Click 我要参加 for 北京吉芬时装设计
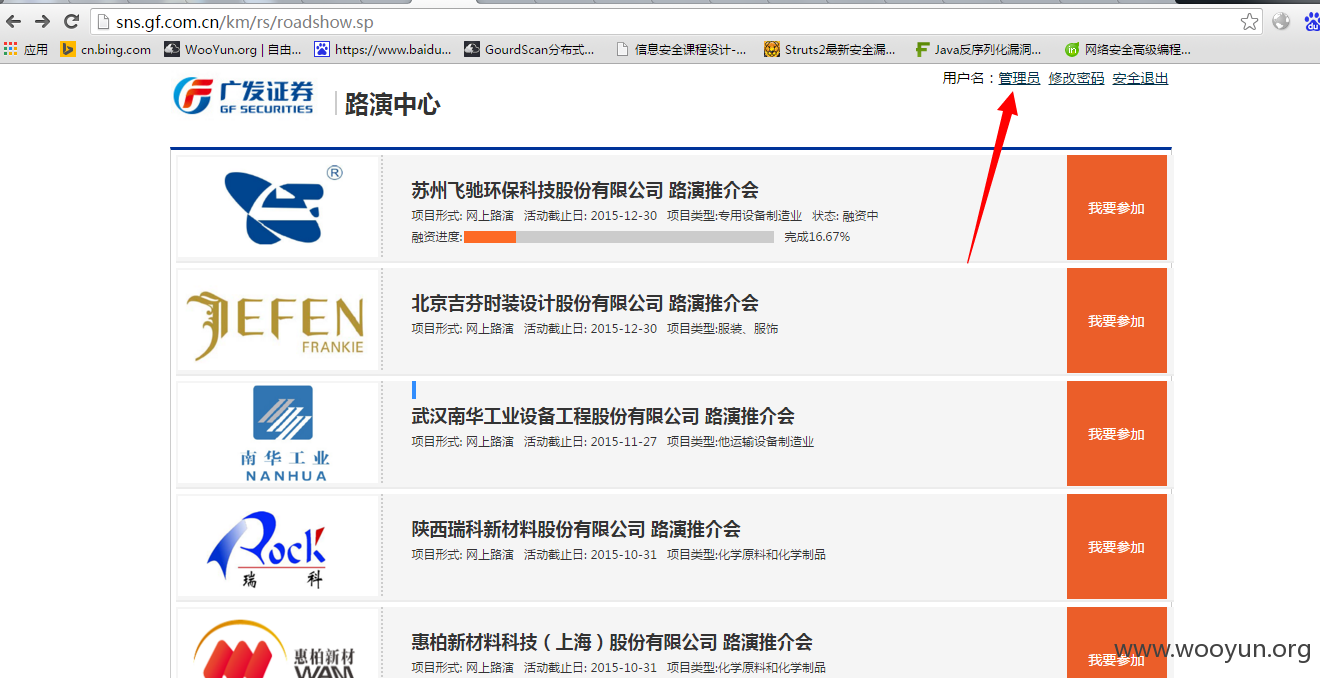Image resolution: width=1320 pixels, height=678 pixels. pyautogui.click(x=1116, y=321)
